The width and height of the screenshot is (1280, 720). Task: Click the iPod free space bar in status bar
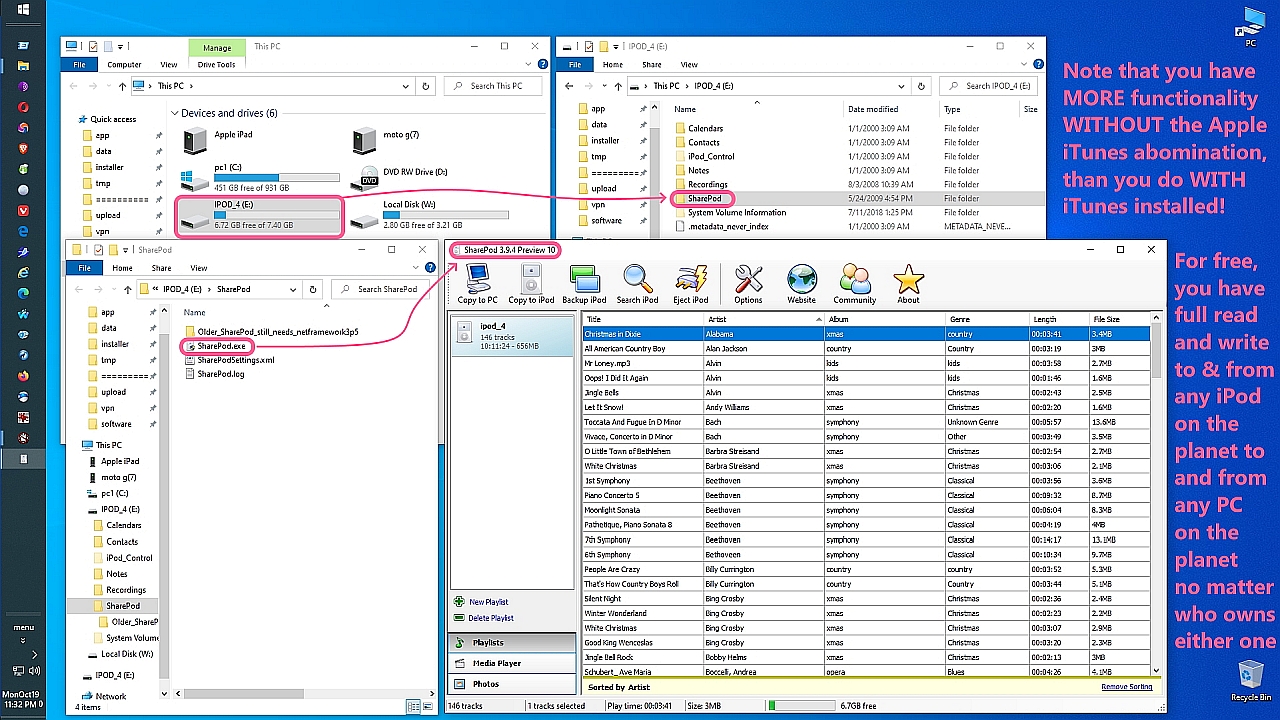800,706
